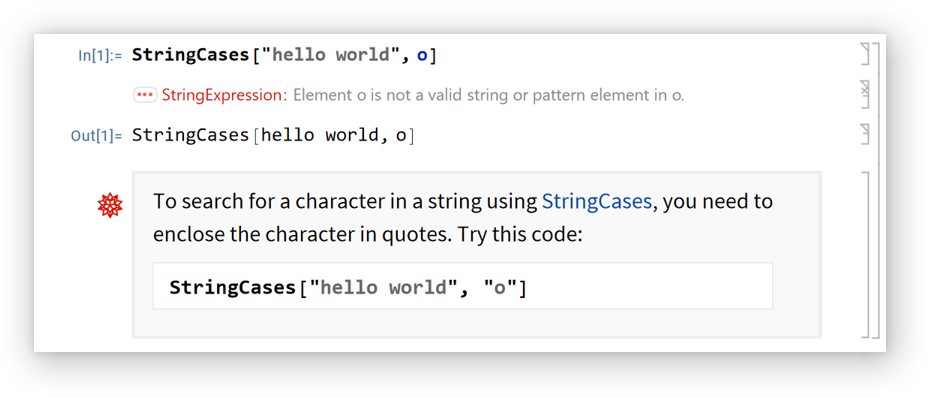928x398 pixels.
Task: Click StringCases function name in In[1]
Action: coord(192,56)
